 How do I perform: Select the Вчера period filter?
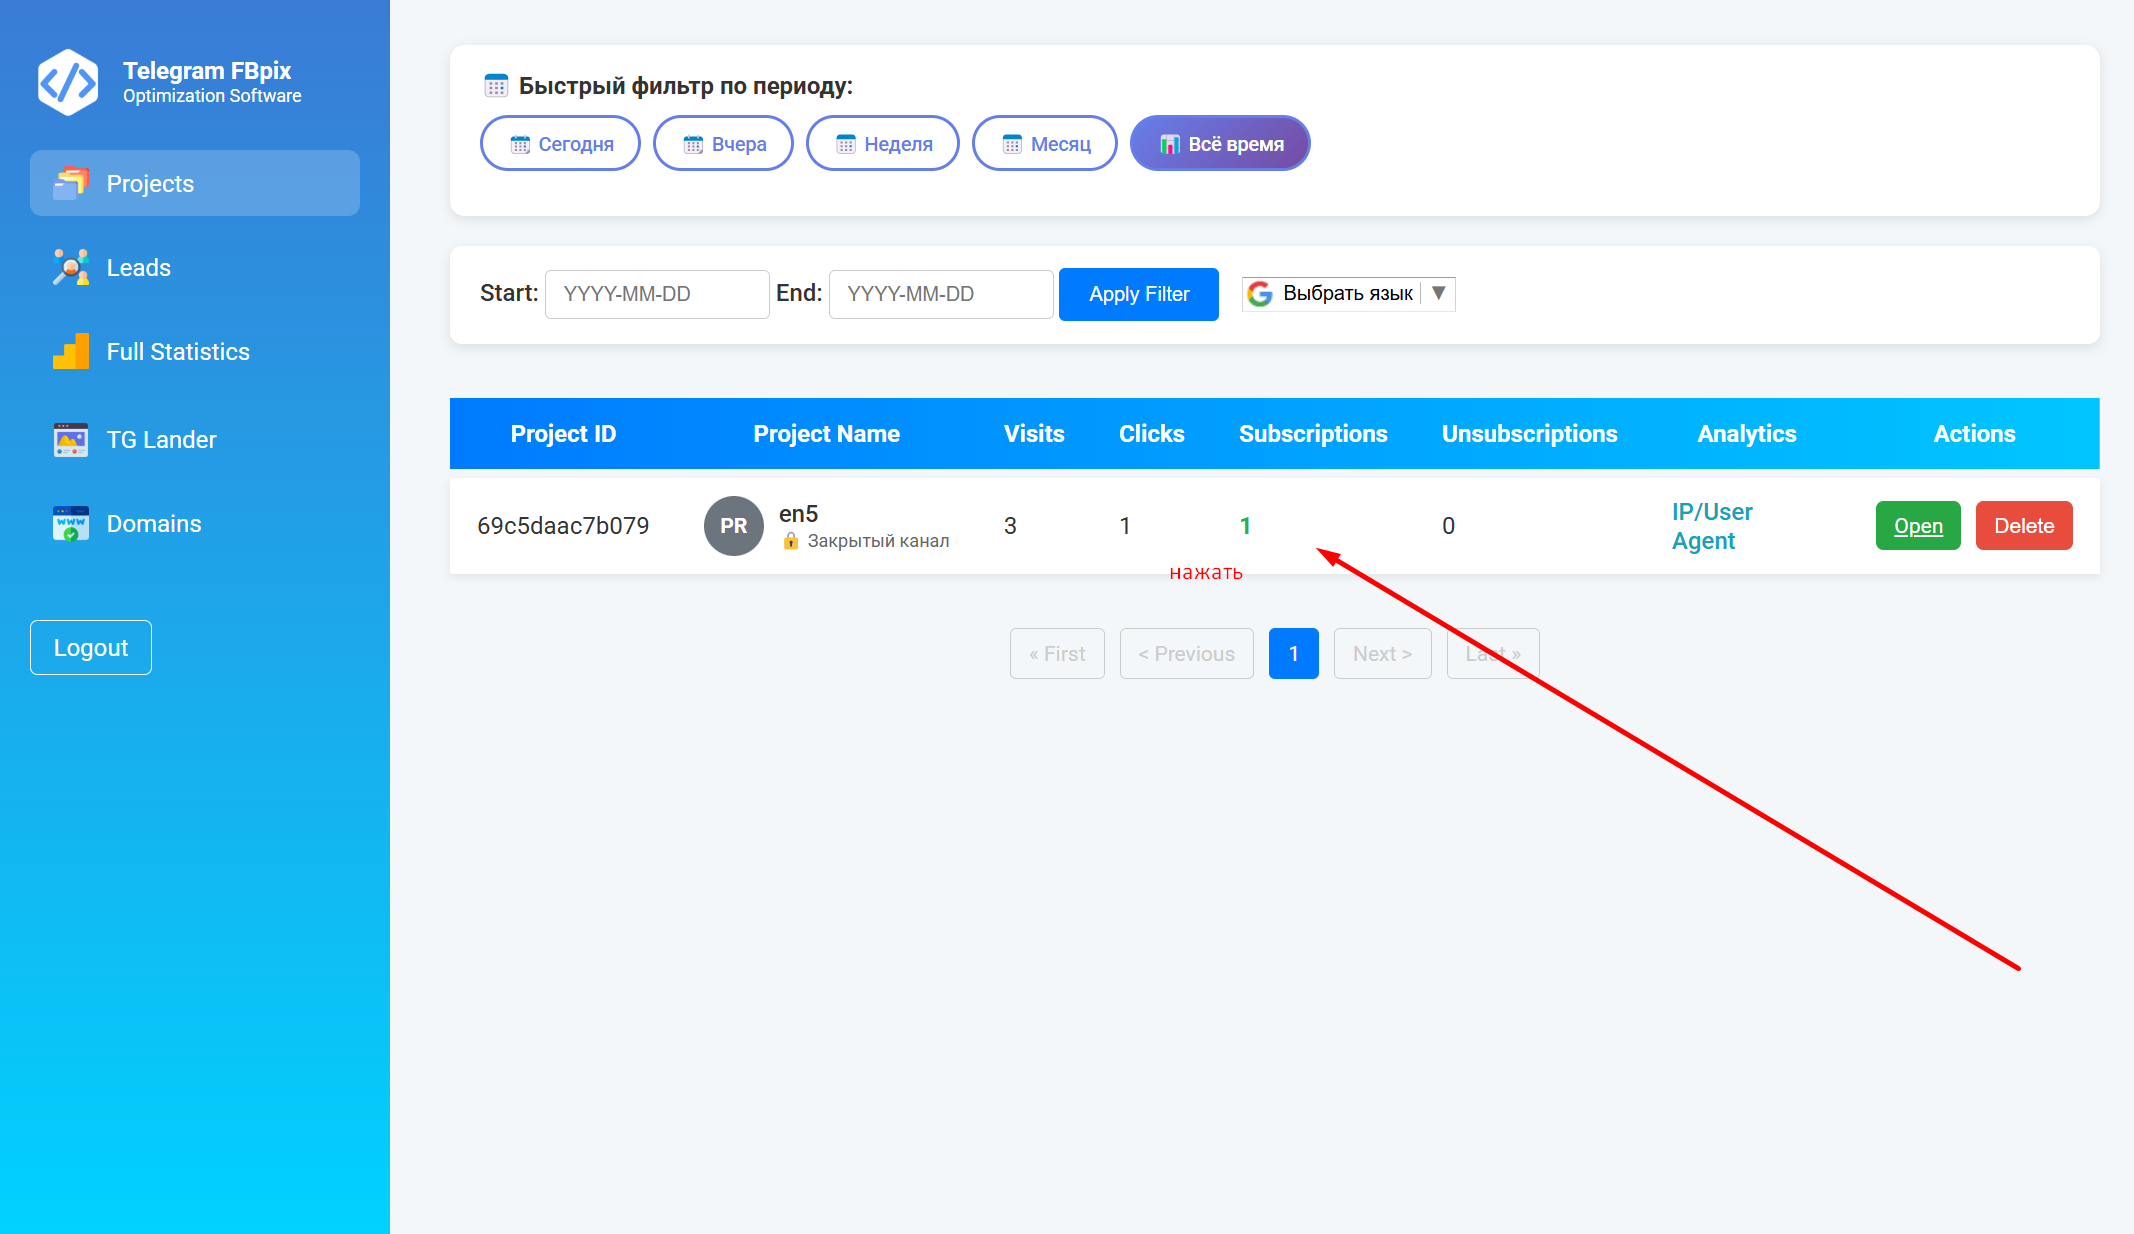point(723,144)
